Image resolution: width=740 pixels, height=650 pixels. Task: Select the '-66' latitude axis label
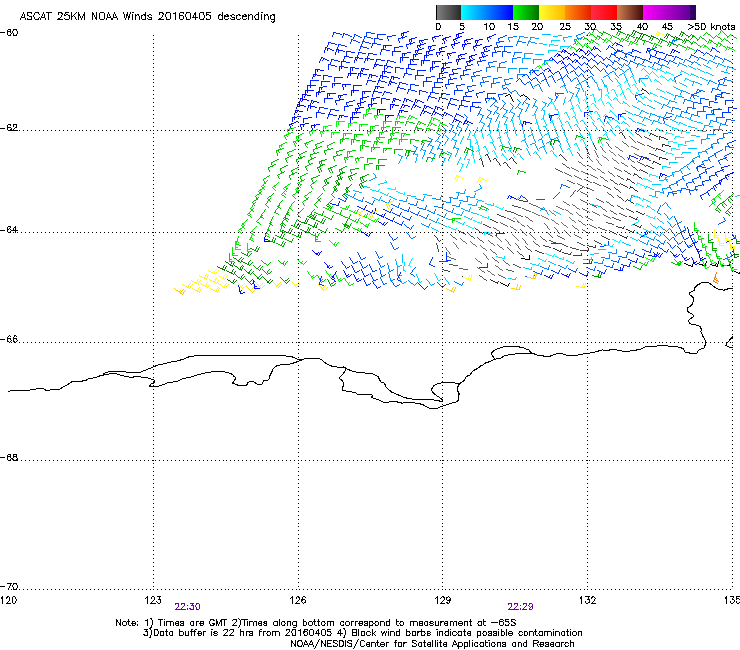click(x=9, y=340)
